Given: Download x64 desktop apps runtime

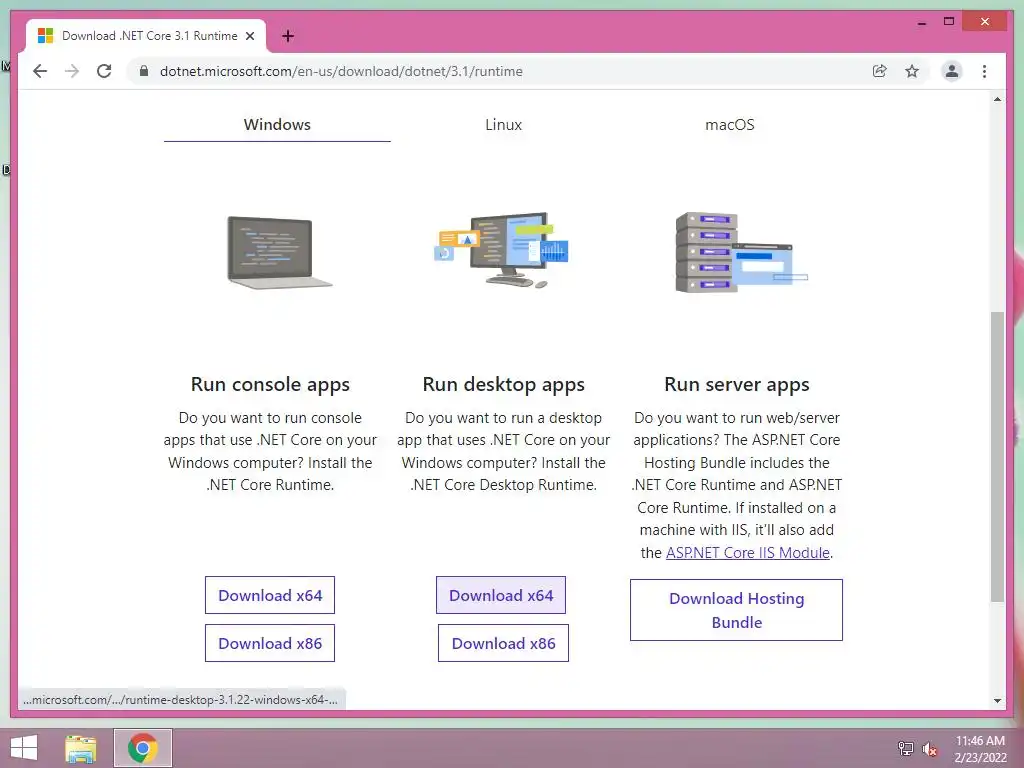Looking at the screenshot, I should 501,595.
